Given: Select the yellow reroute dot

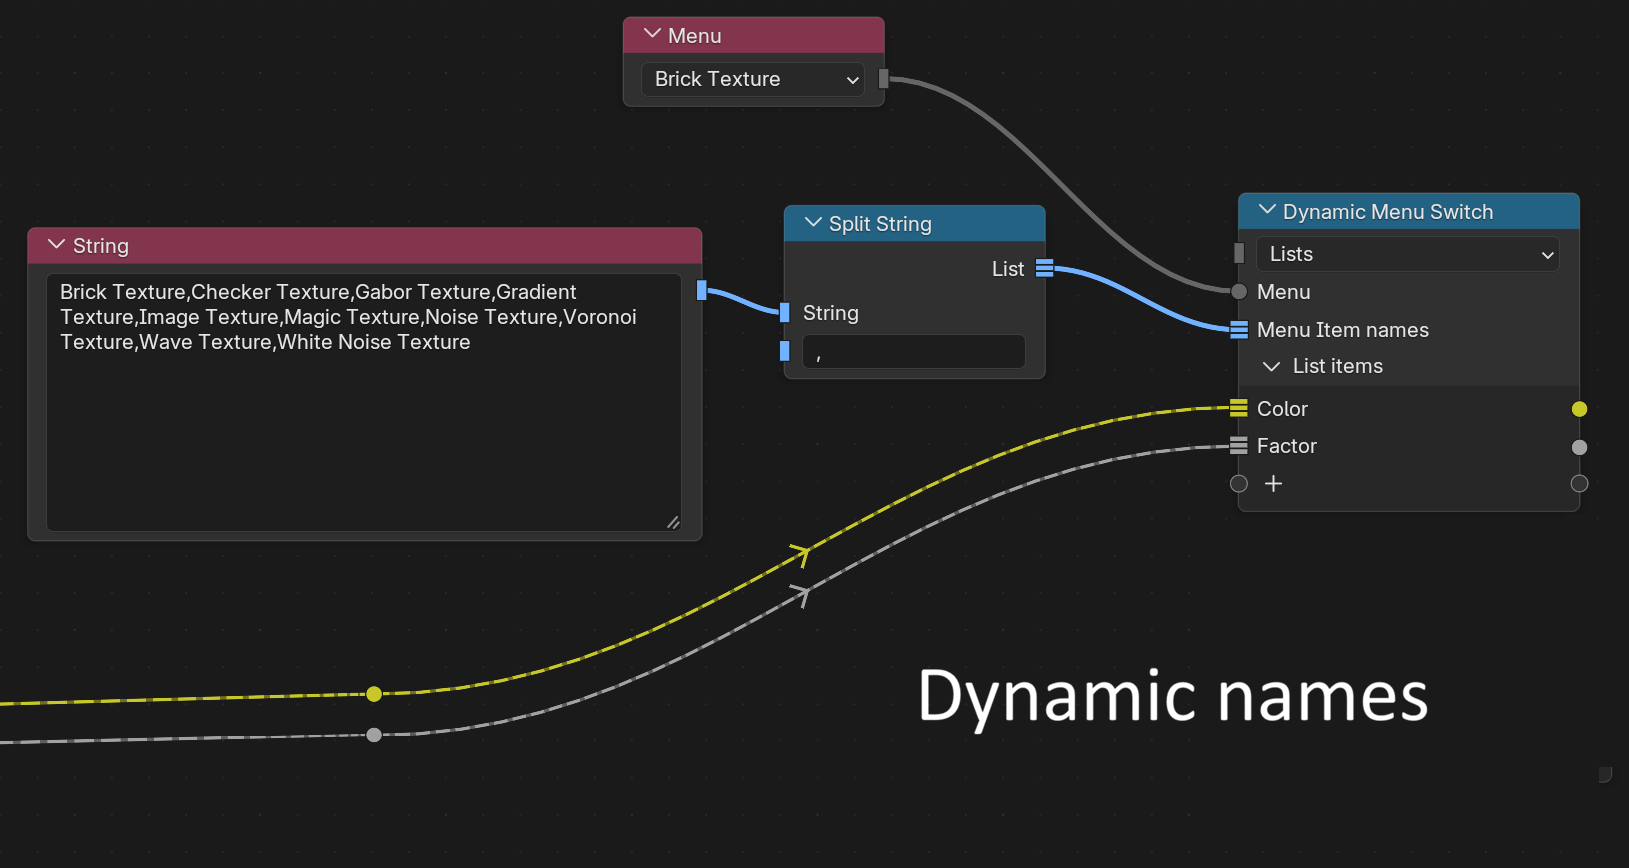Looking at the screenshot, I should coord(374,694).
